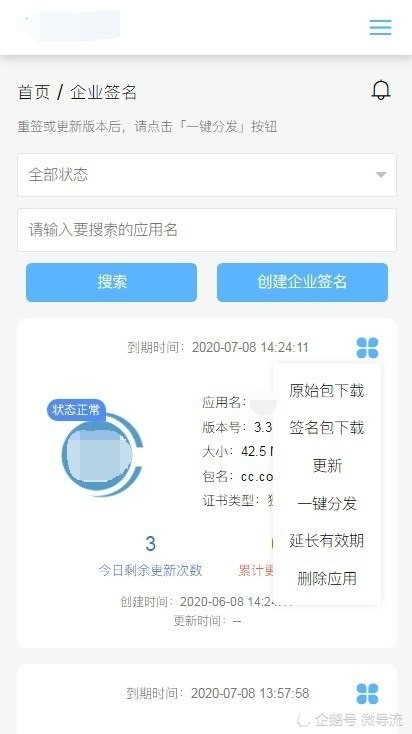Screen dimensions: 412x734
Task: Click the four-leaf actions icon on second app card
Action: (x=367, y=693)
